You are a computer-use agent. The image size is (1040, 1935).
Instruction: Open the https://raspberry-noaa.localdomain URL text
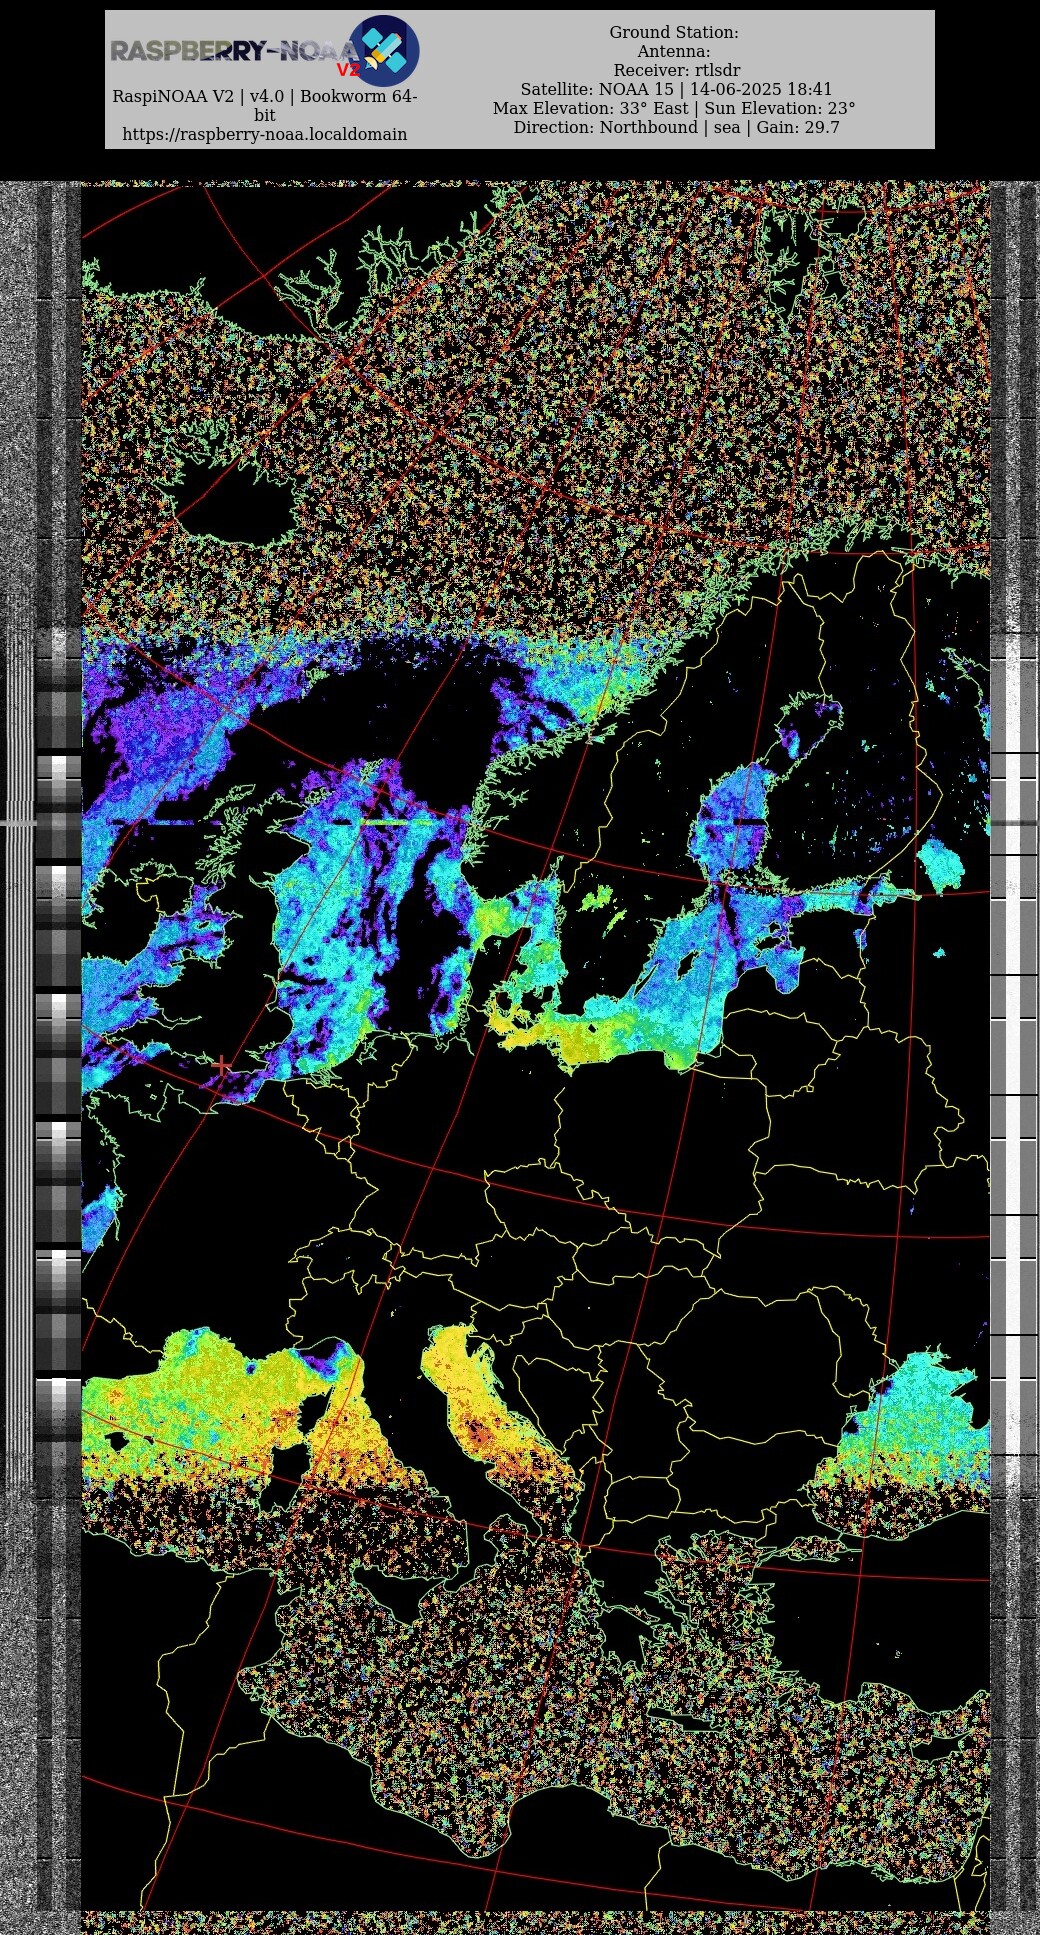point(264,134)
